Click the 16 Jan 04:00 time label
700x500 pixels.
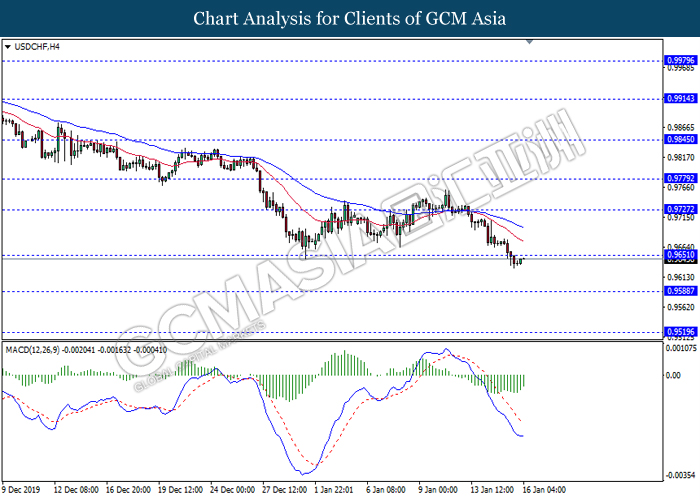point(544,490)
